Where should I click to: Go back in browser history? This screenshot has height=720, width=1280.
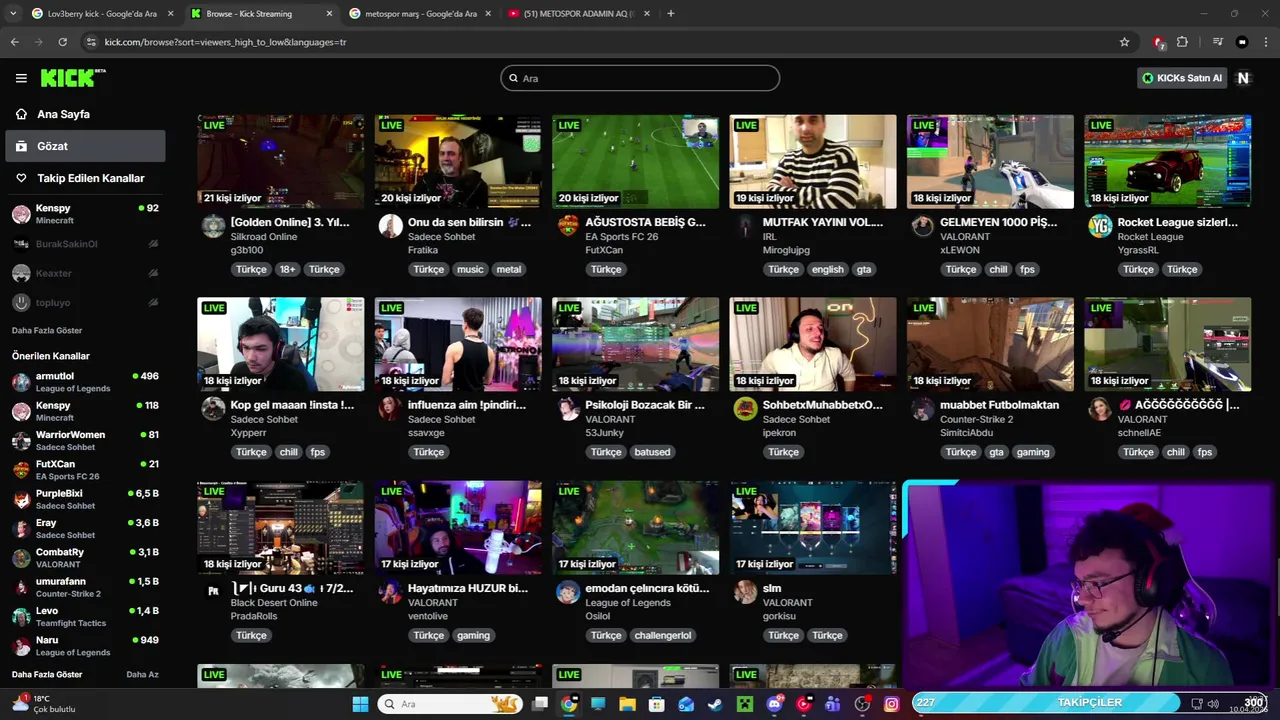click(15, 42)
